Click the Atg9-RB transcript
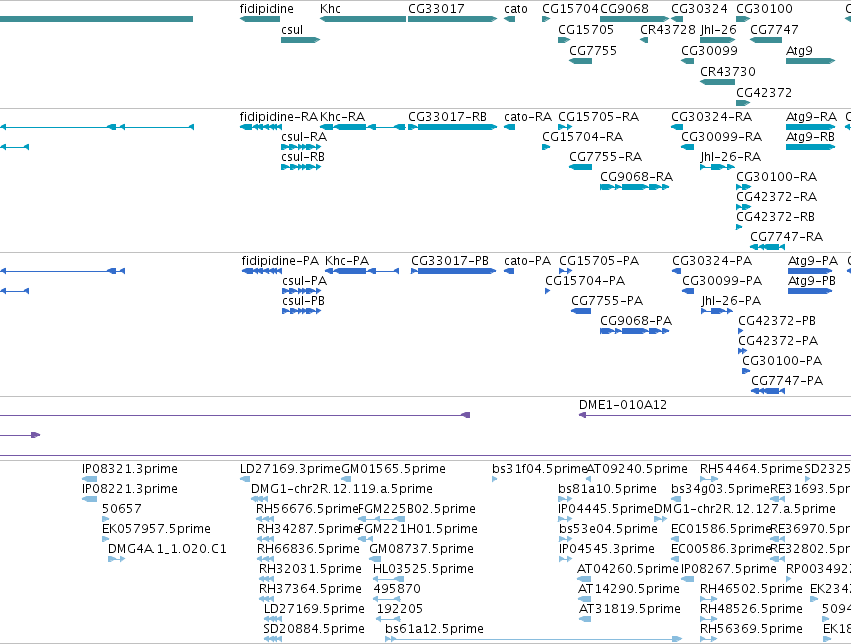This screenshot has height=644, width=851. point(810,147)
